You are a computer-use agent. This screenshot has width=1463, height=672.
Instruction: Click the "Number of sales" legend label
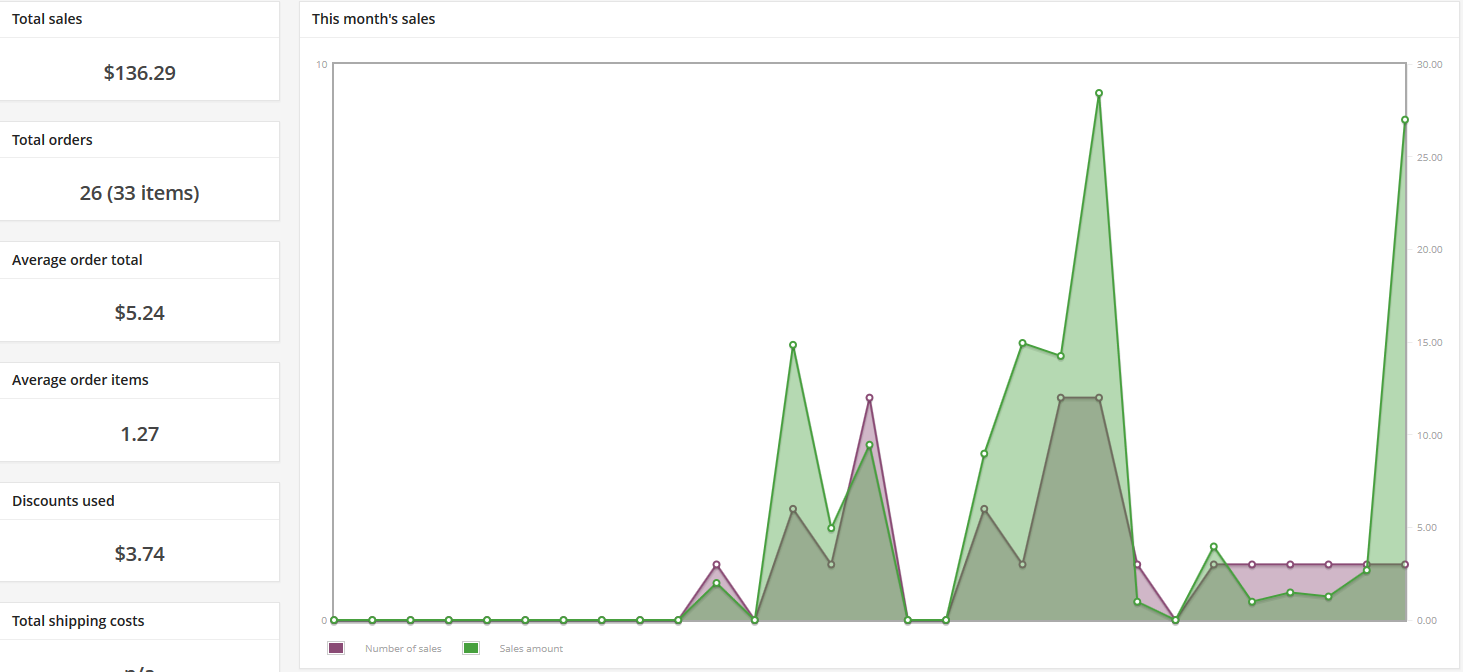403,649
